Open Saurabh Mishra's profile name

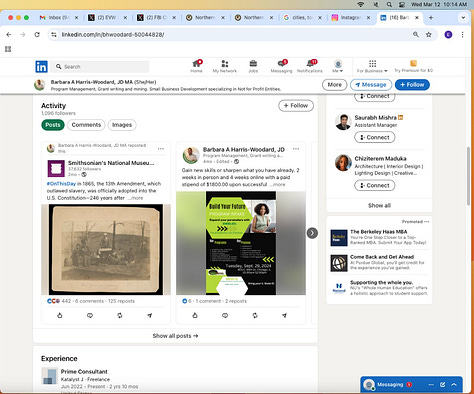coord(375,118)
